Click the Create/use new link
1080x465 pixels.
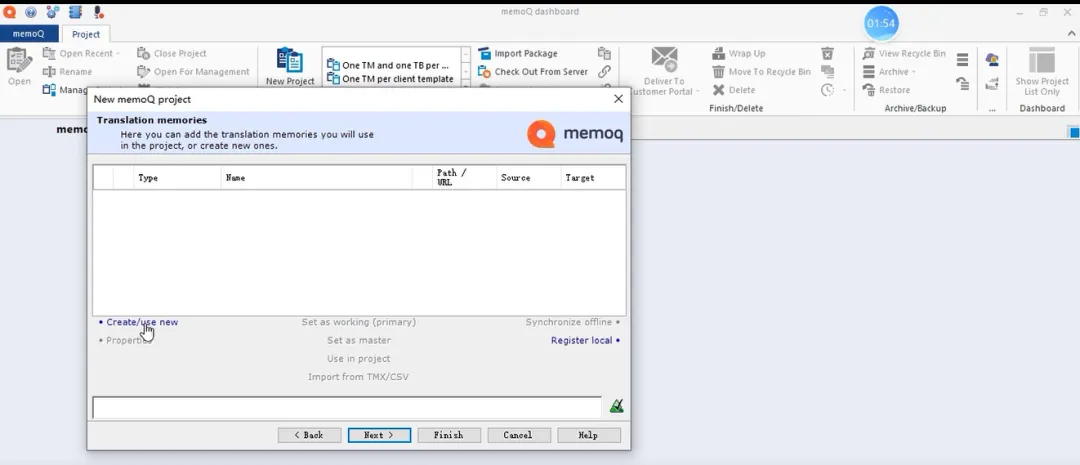[x=142, y=322]
